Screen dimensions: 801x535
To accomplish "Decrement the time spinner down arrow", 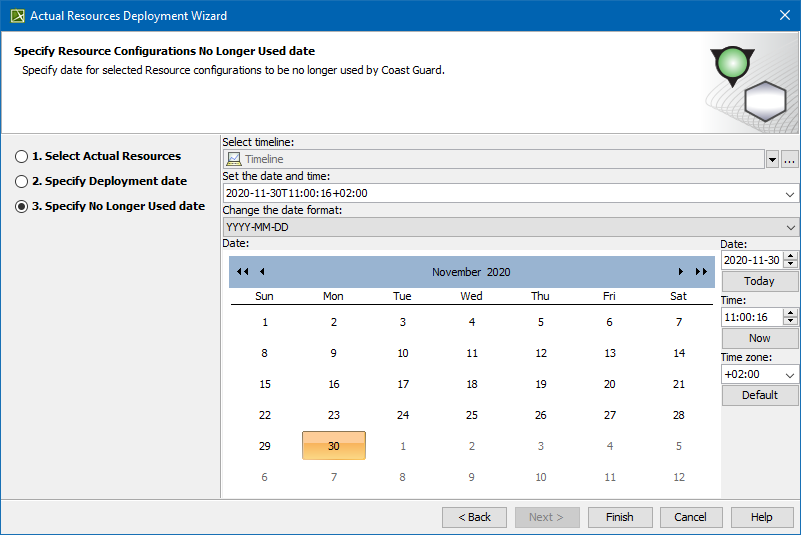I will pyautogui.click(x=791, y=321).
